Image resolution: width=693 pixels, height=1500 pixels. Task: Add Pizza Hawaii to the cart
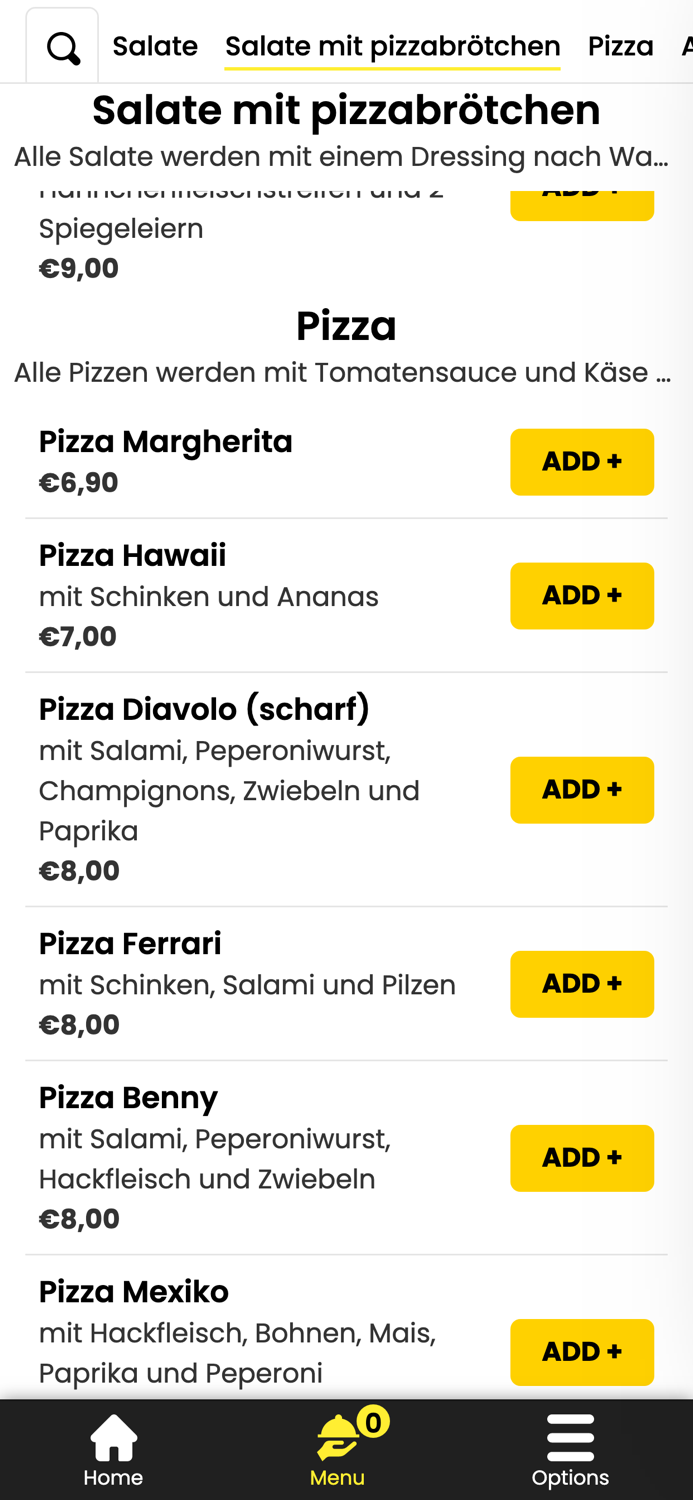coord(582,595)
